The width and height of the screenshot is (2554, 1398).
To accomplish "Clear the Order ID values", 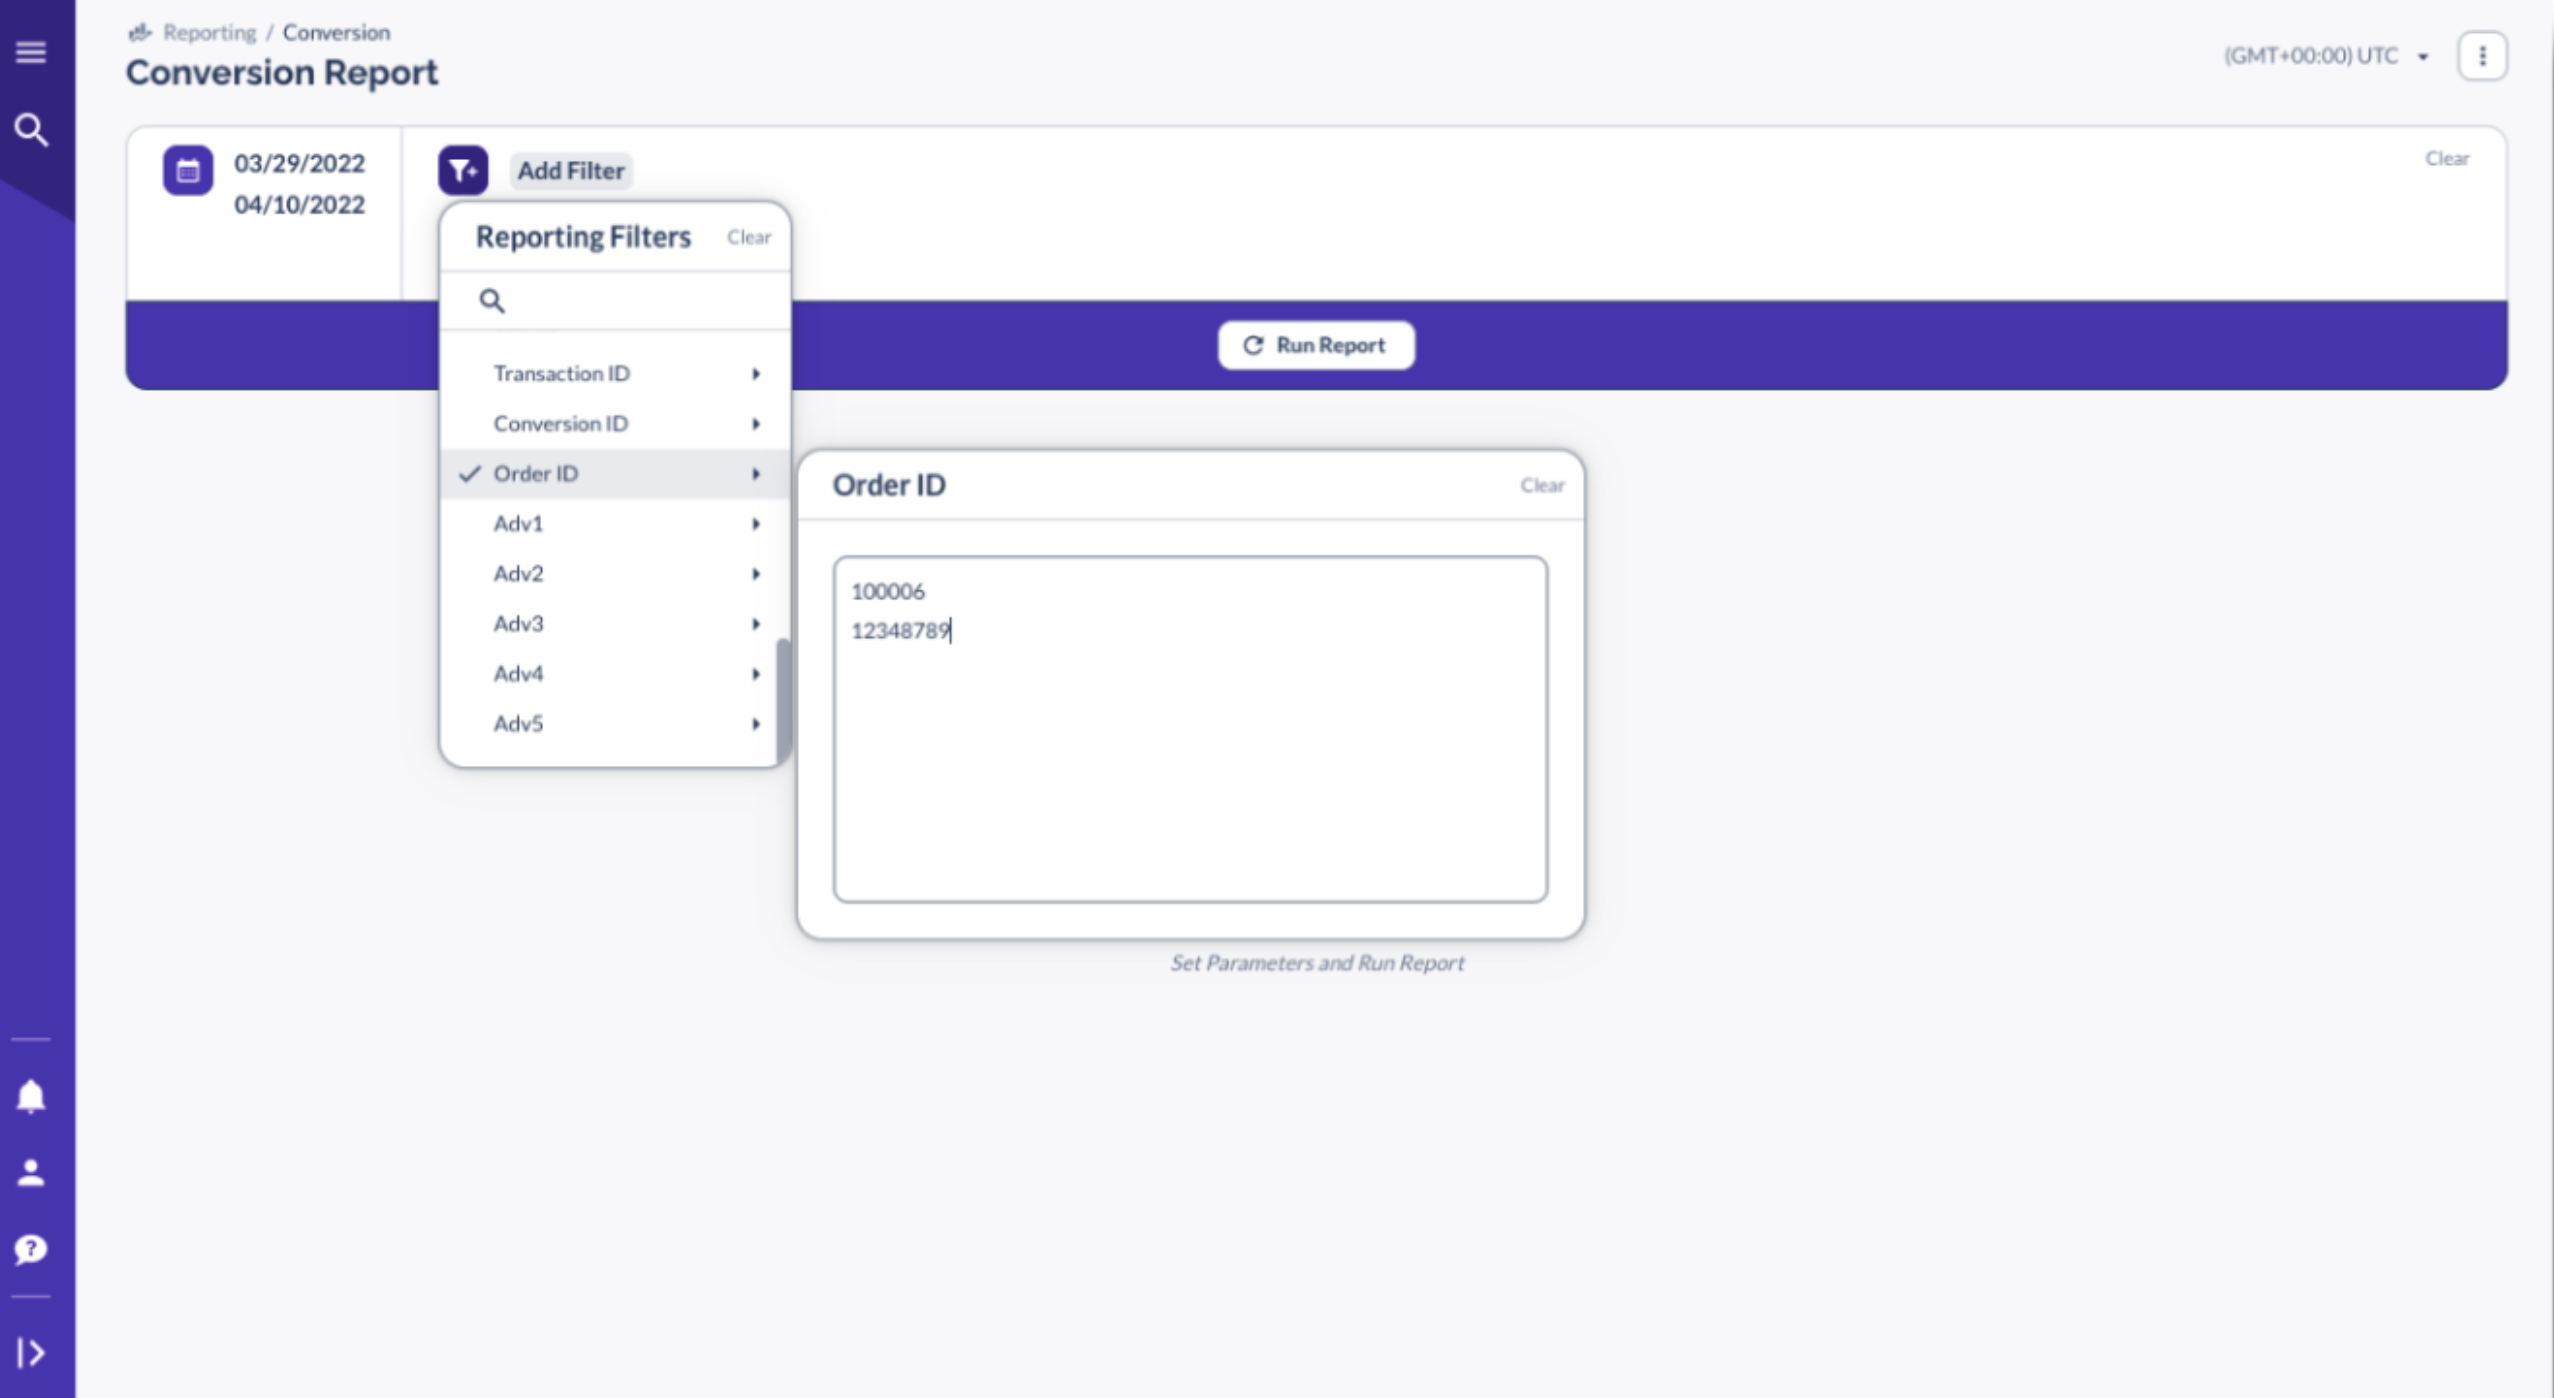I will pyautogui.click(x=1542, y=485).
